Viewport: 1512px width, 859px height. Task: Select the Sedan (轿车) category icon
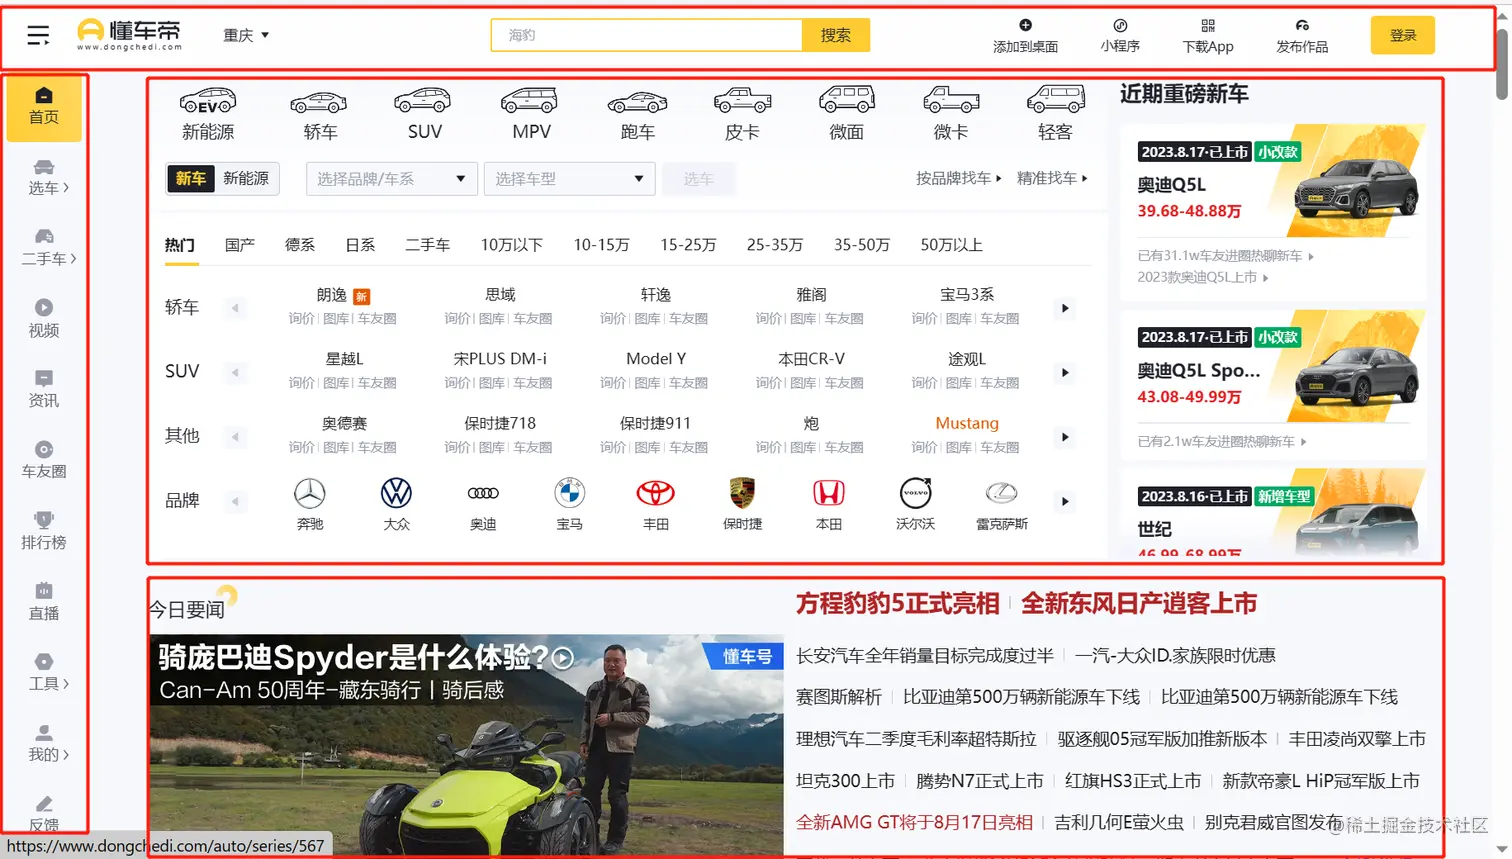pos(320,101)
